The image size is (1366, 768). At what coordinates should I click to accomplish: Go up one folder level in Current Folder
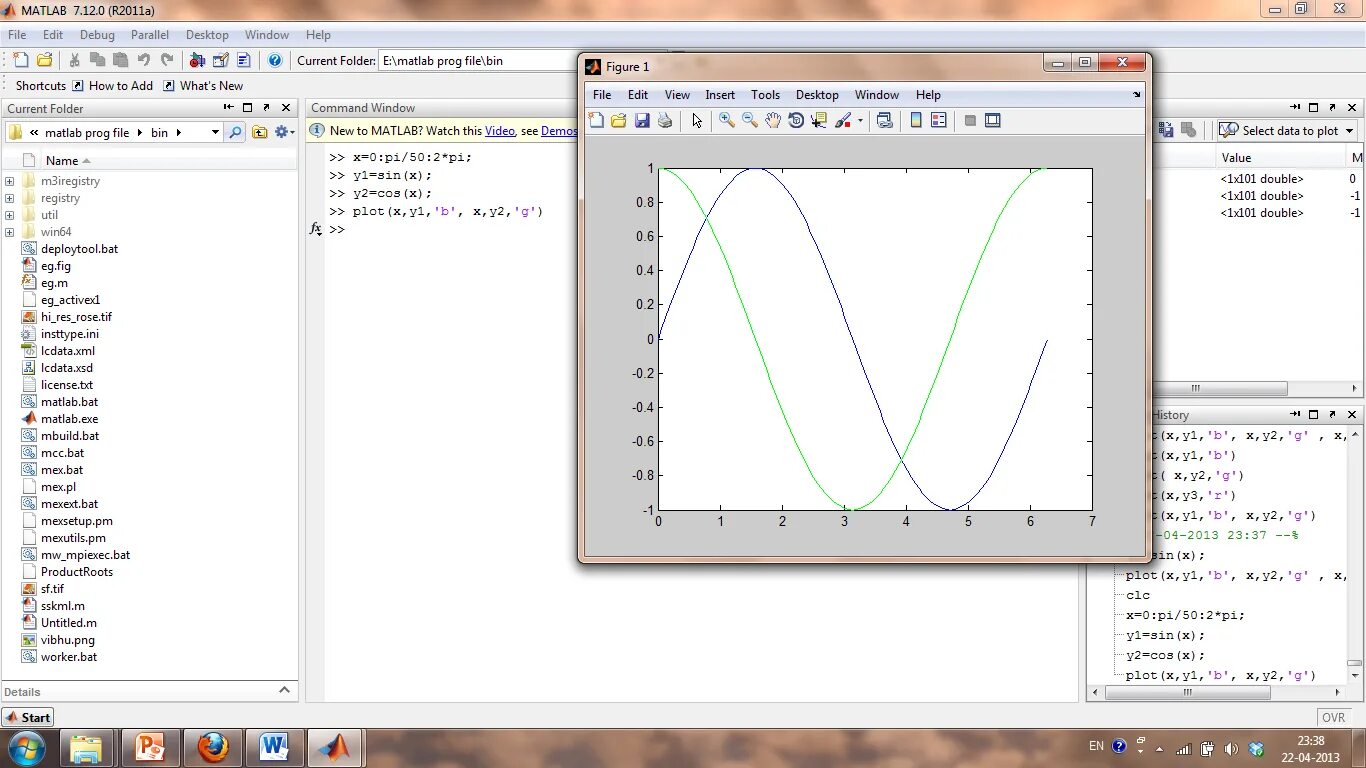(x=260, y=132)
